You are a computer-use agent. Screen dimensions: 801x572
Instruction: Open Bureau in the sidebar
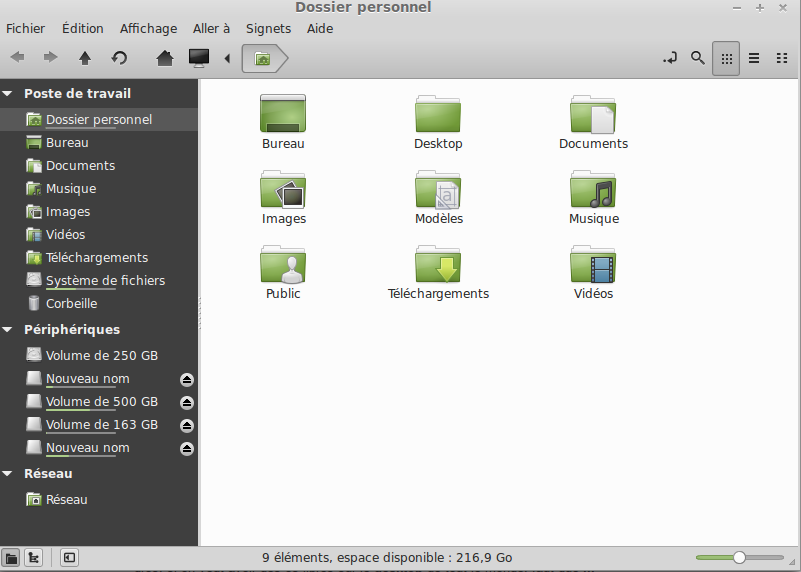(99, 142)
